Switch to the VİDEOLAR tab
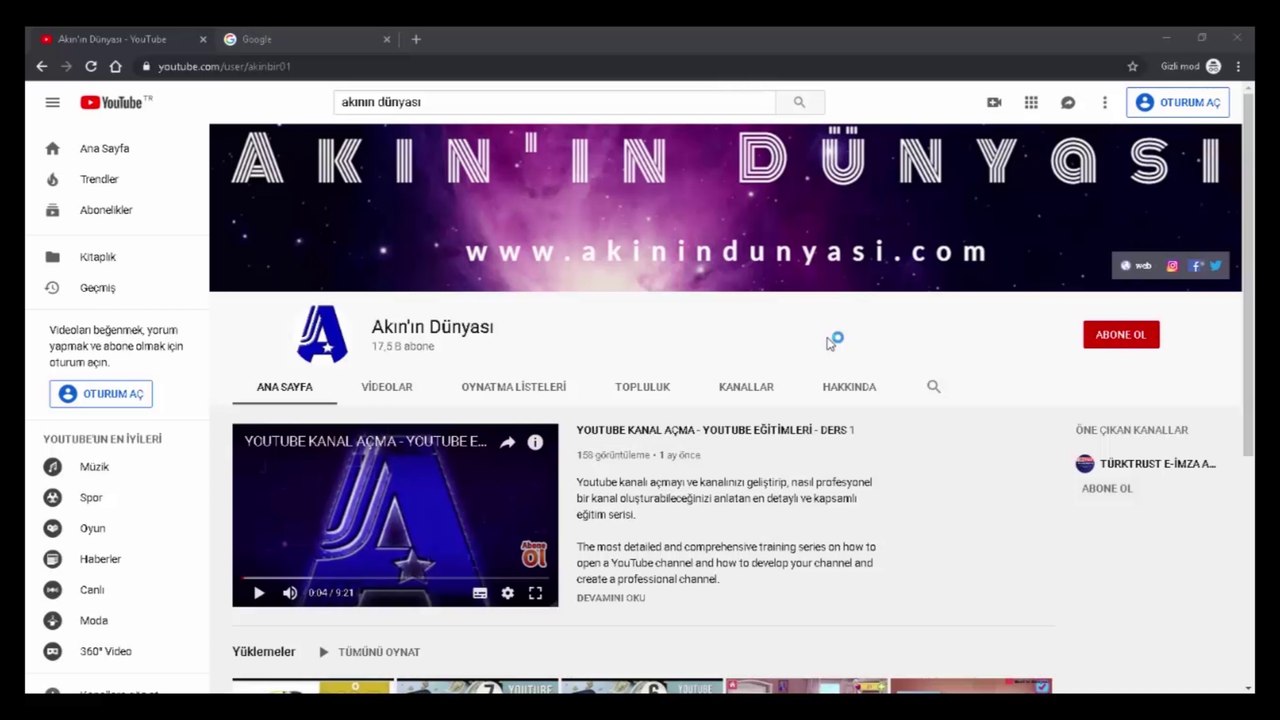 click(x=387, y=387)
